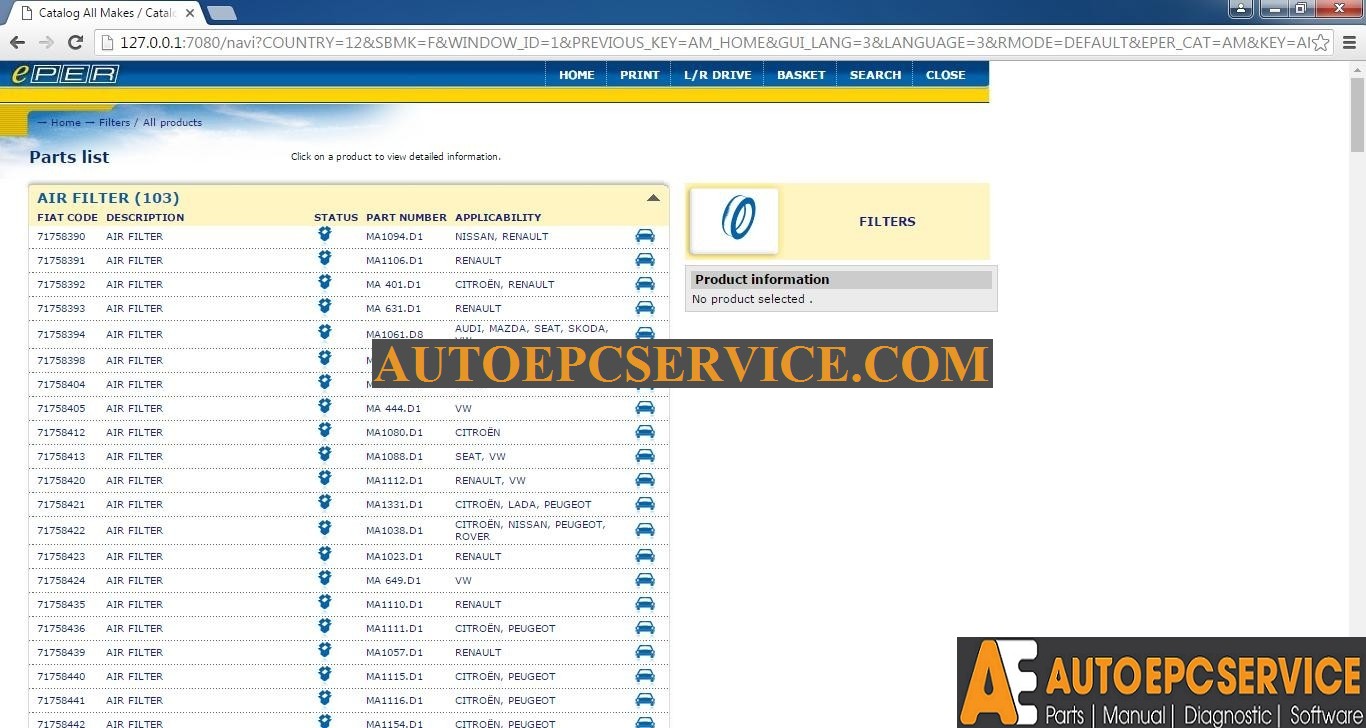Click the back navigation arrow

pos(17,42)
